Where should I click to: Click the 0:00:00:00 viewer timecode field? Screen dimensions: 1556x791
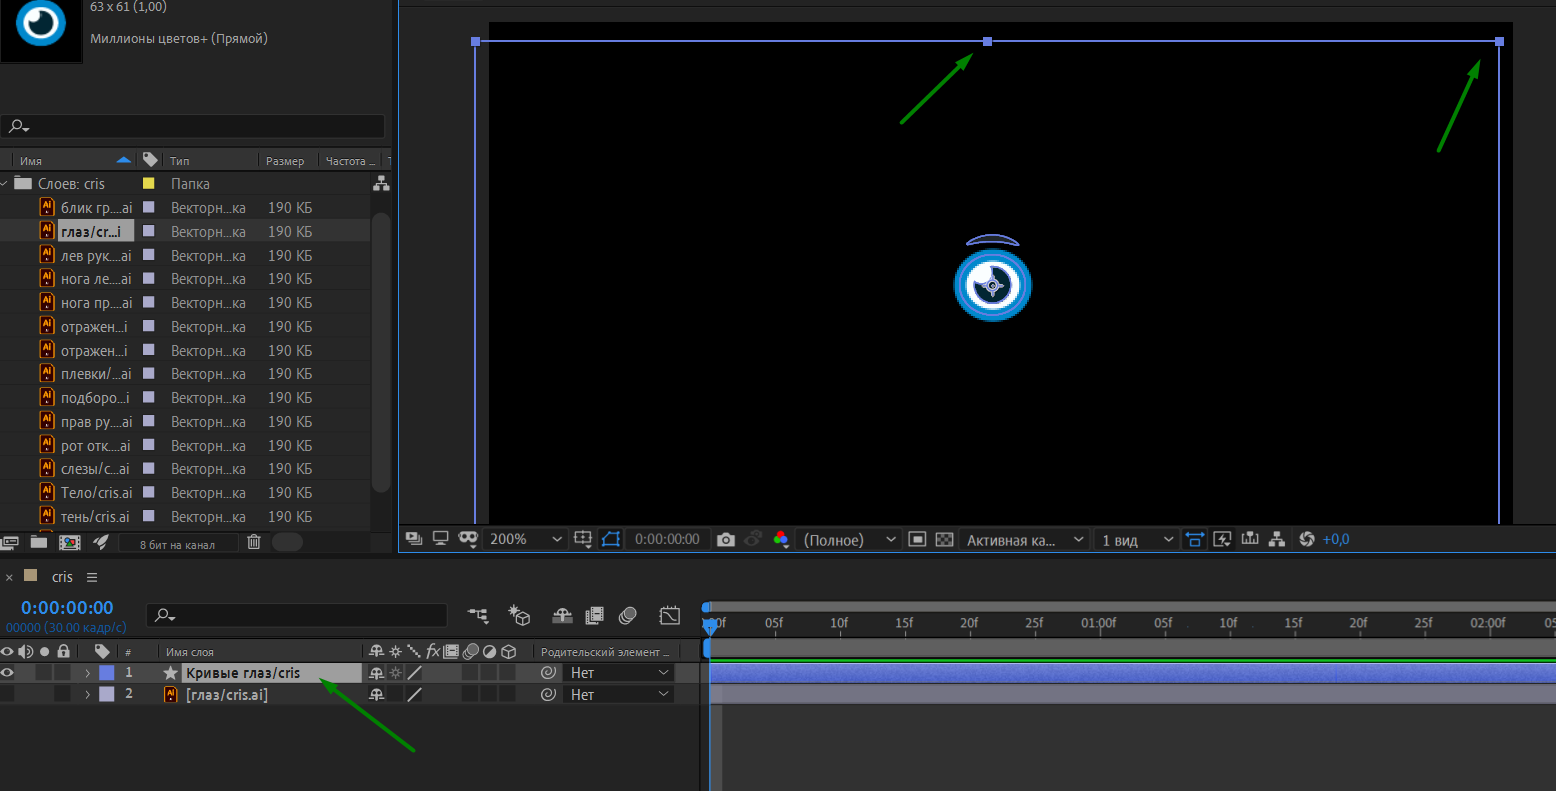[667, 539]
